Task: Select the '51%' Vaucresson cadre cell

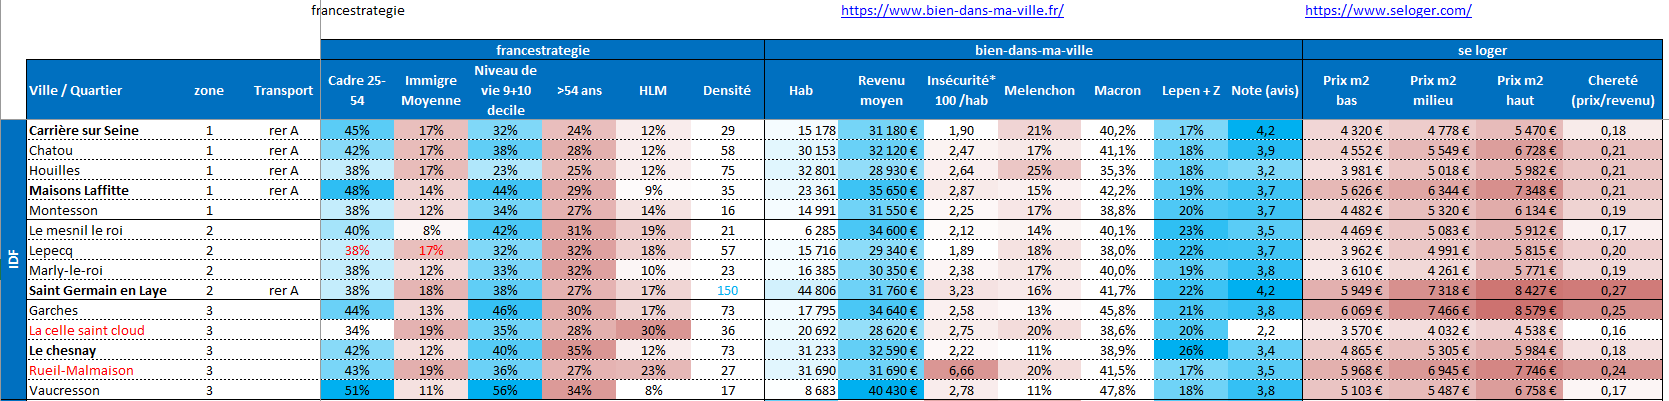Action: pyautogui.click(x=357, y=390)
